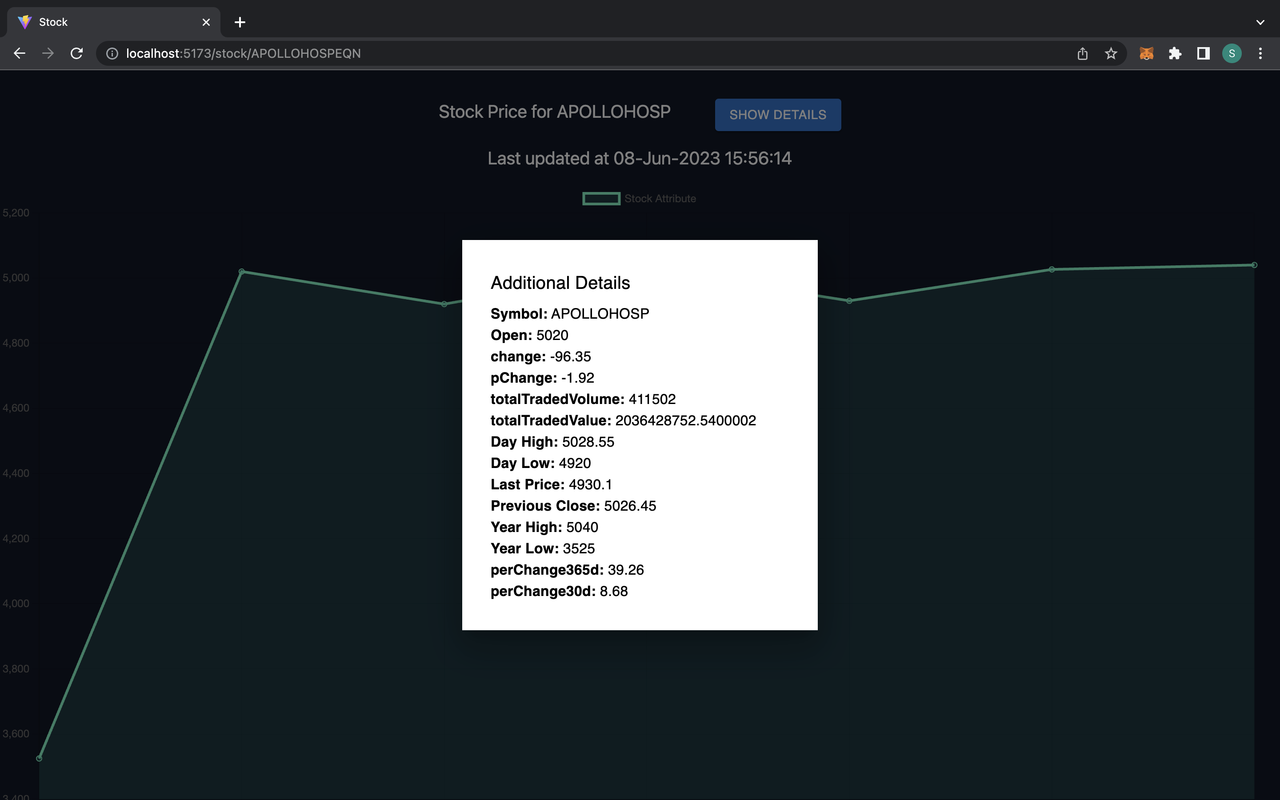Image resolution: width=1280 pixels, height=800 pixels.
Task: Open a new tab with the plus button
Action: 240,22
